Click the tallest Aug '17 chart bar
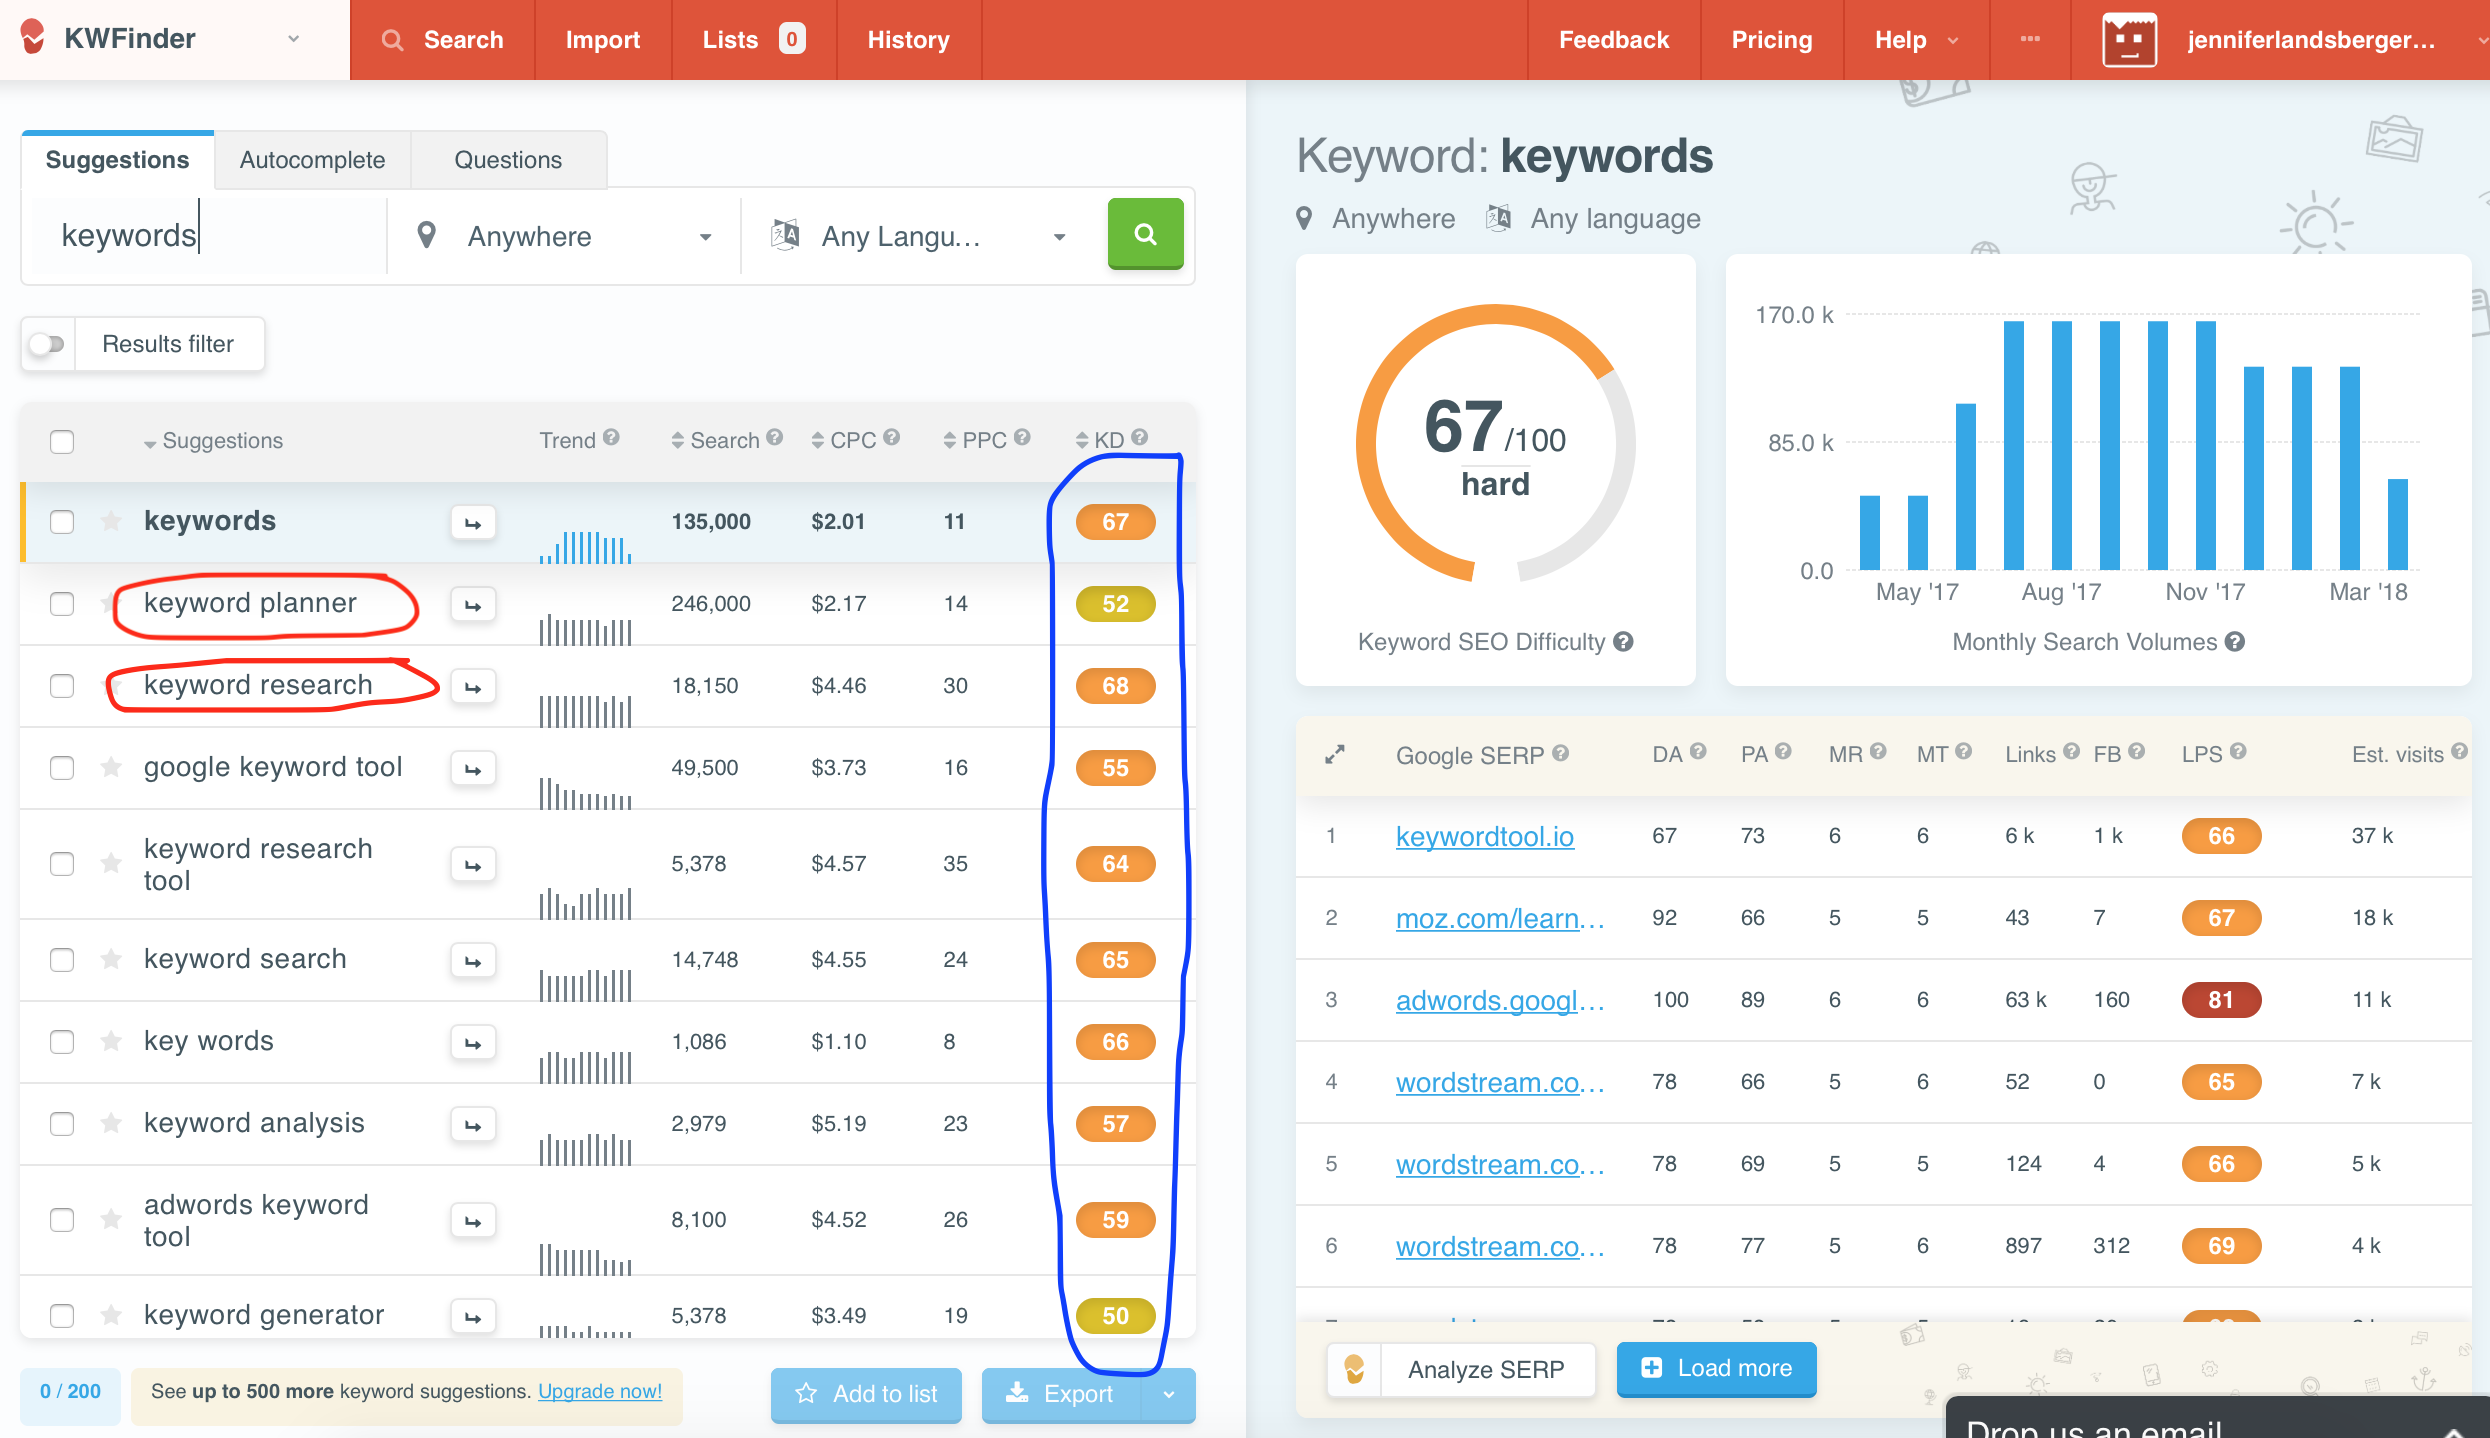 [2061, 445]
